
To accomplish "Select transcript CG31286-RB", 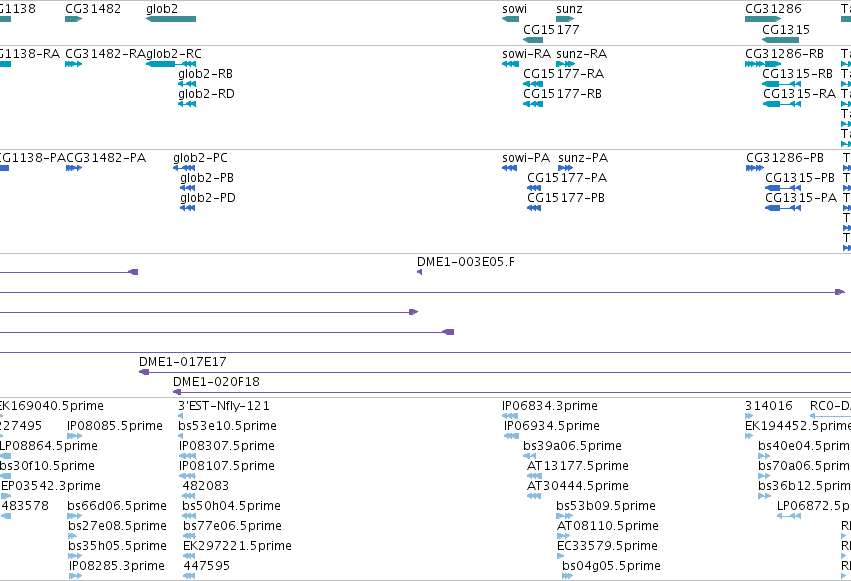I will click(x=763, y=64).
